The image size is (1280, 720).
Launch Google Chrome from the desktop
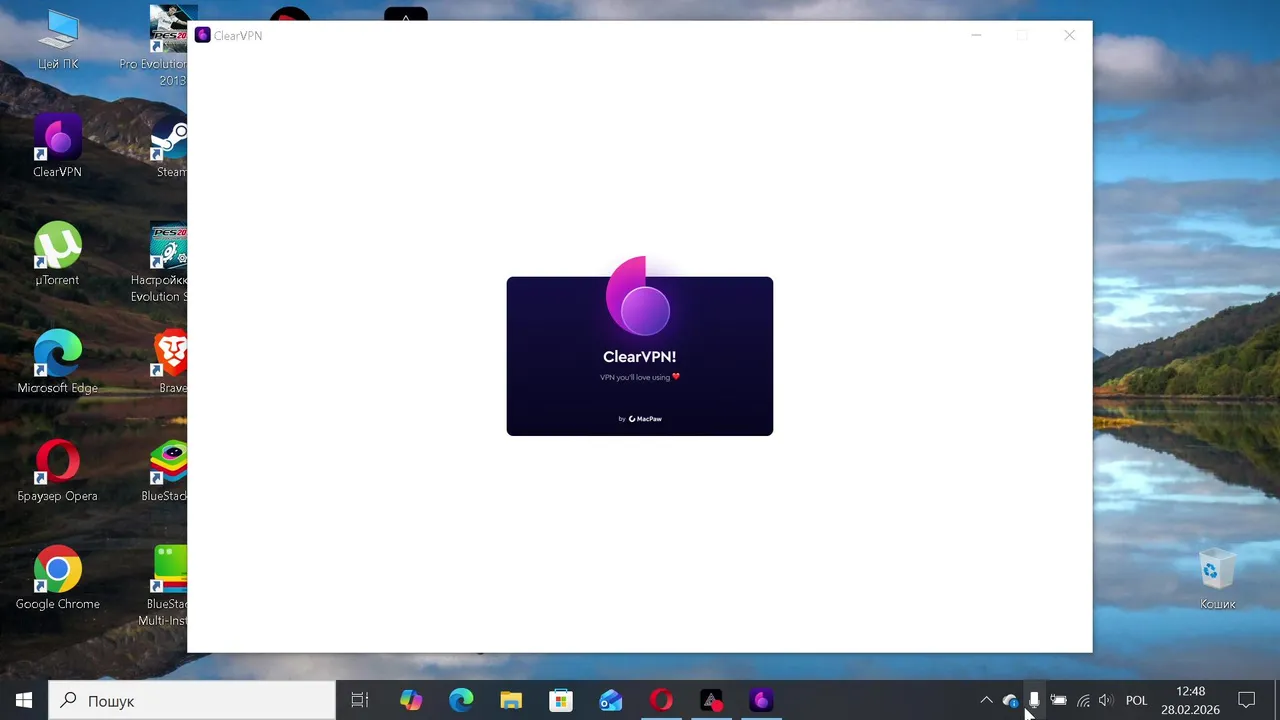57,578
